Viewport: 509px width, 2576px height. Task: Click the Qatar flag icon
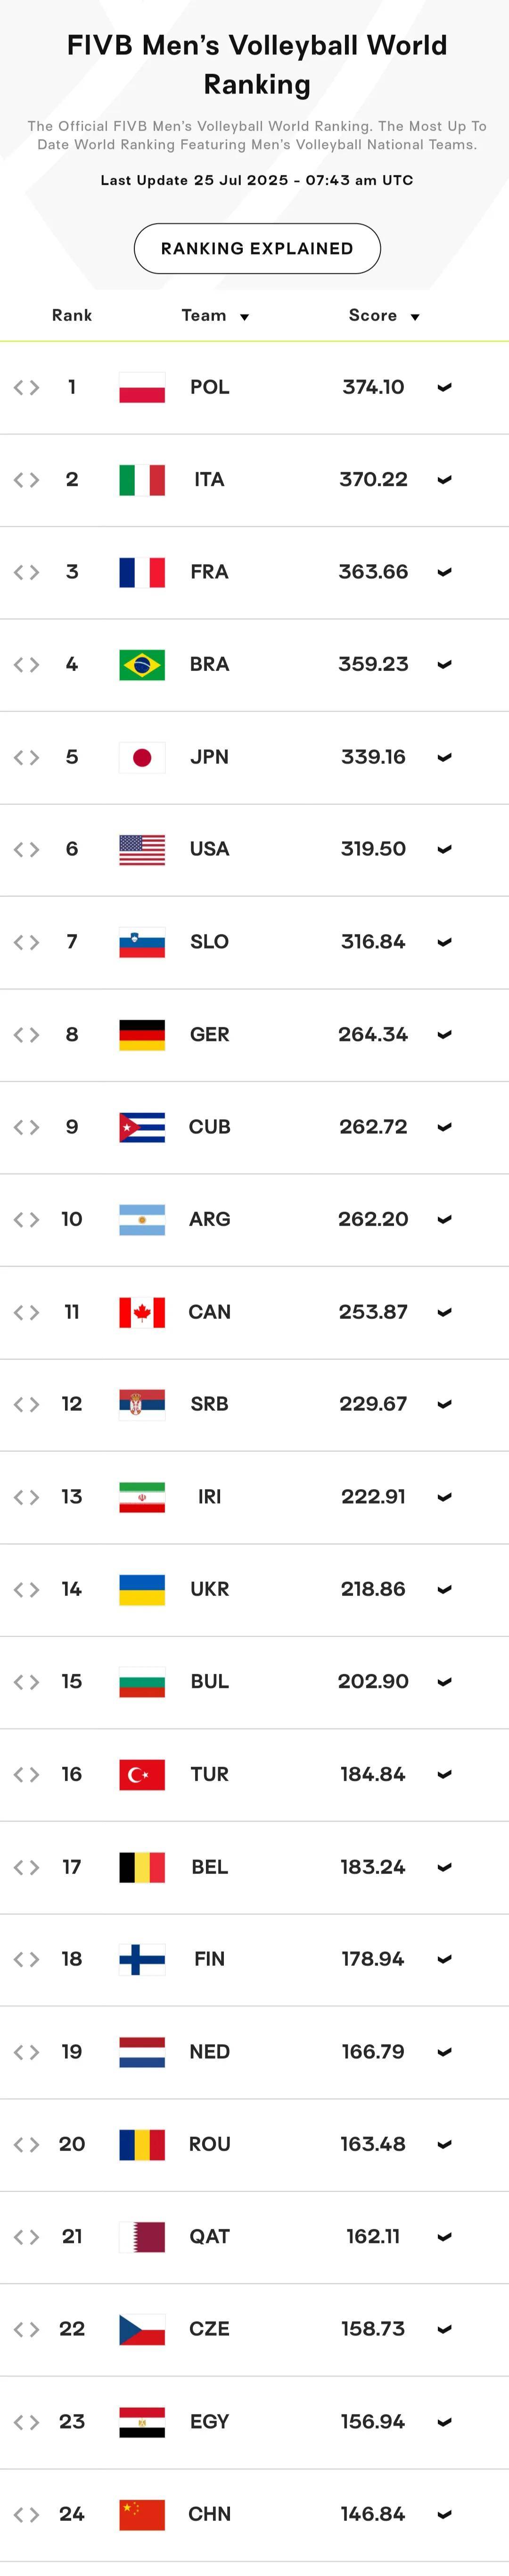click(142, 2236)
